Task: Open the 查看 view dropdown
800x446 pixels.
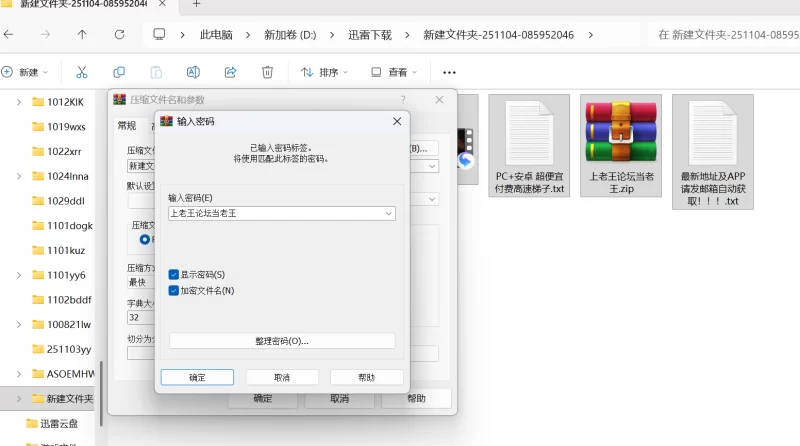Action: coord(395,72)
